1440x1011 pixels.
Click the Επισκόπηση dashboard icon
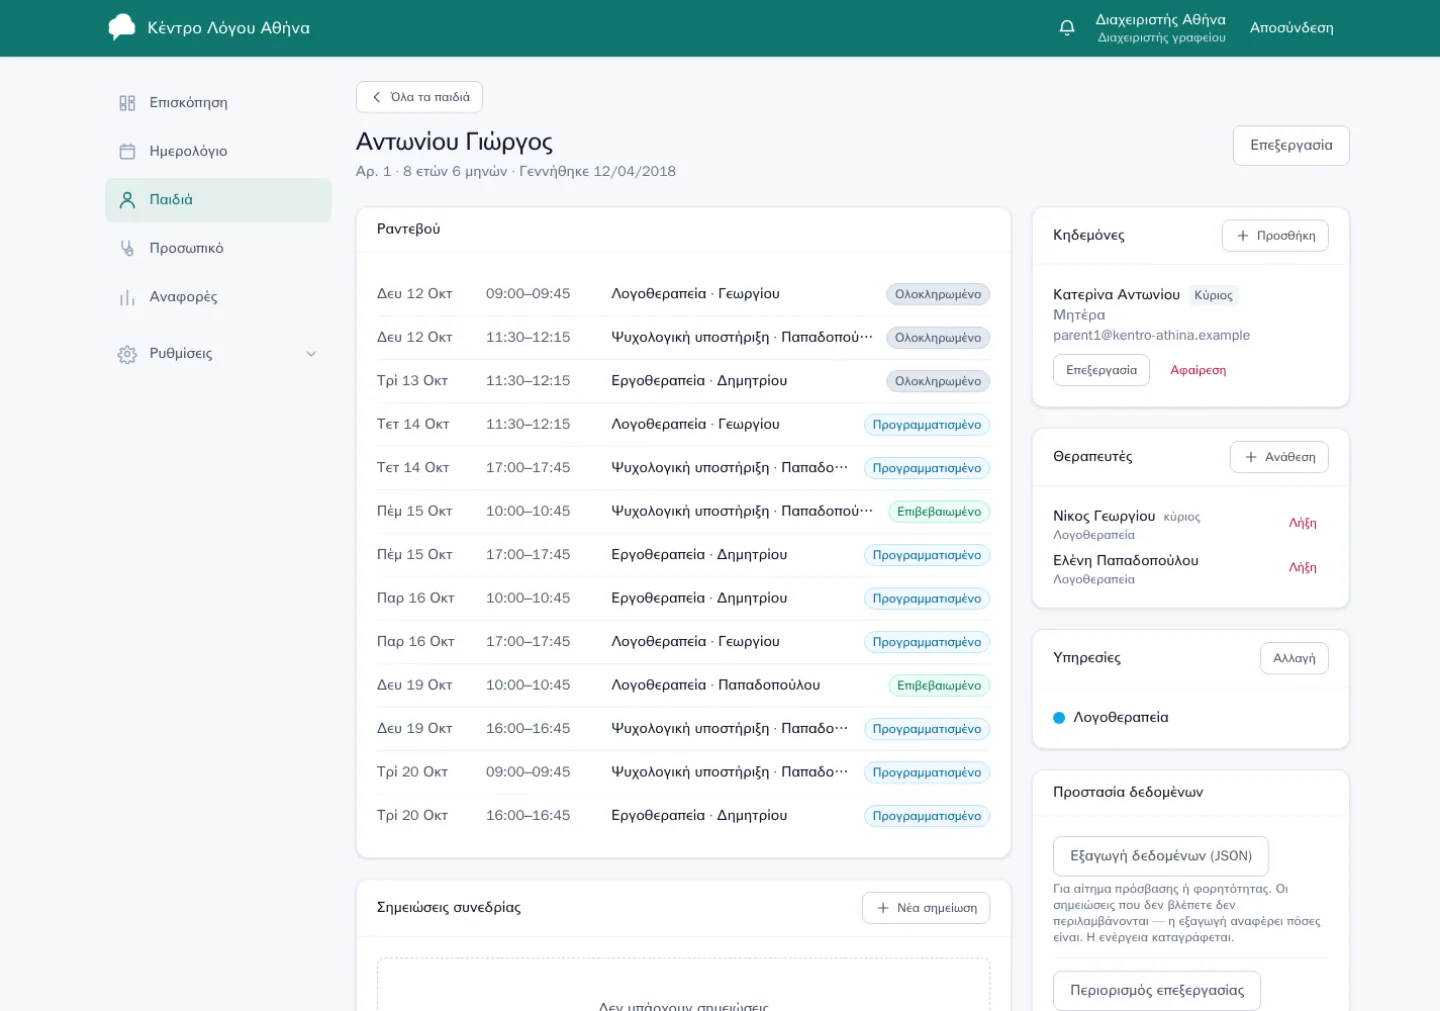point(127,103)
